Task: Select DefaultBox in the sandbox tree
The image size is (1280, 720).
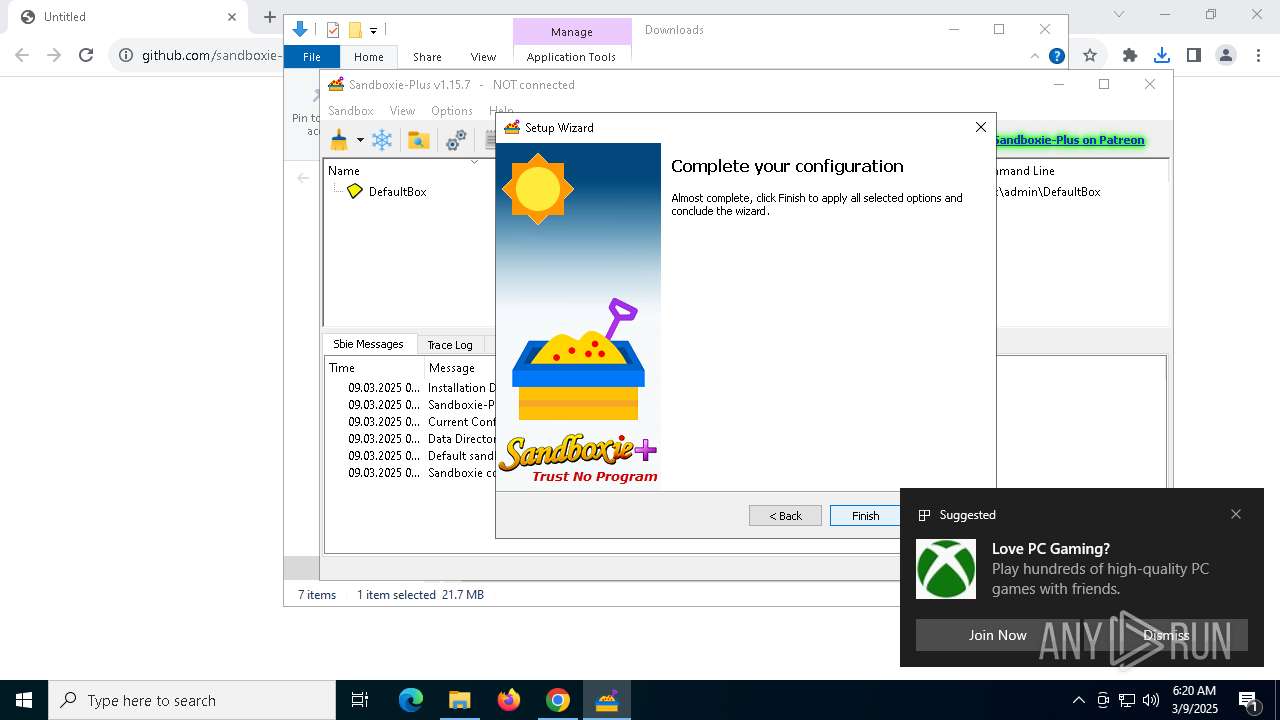Action: click(x=398, y=191)
